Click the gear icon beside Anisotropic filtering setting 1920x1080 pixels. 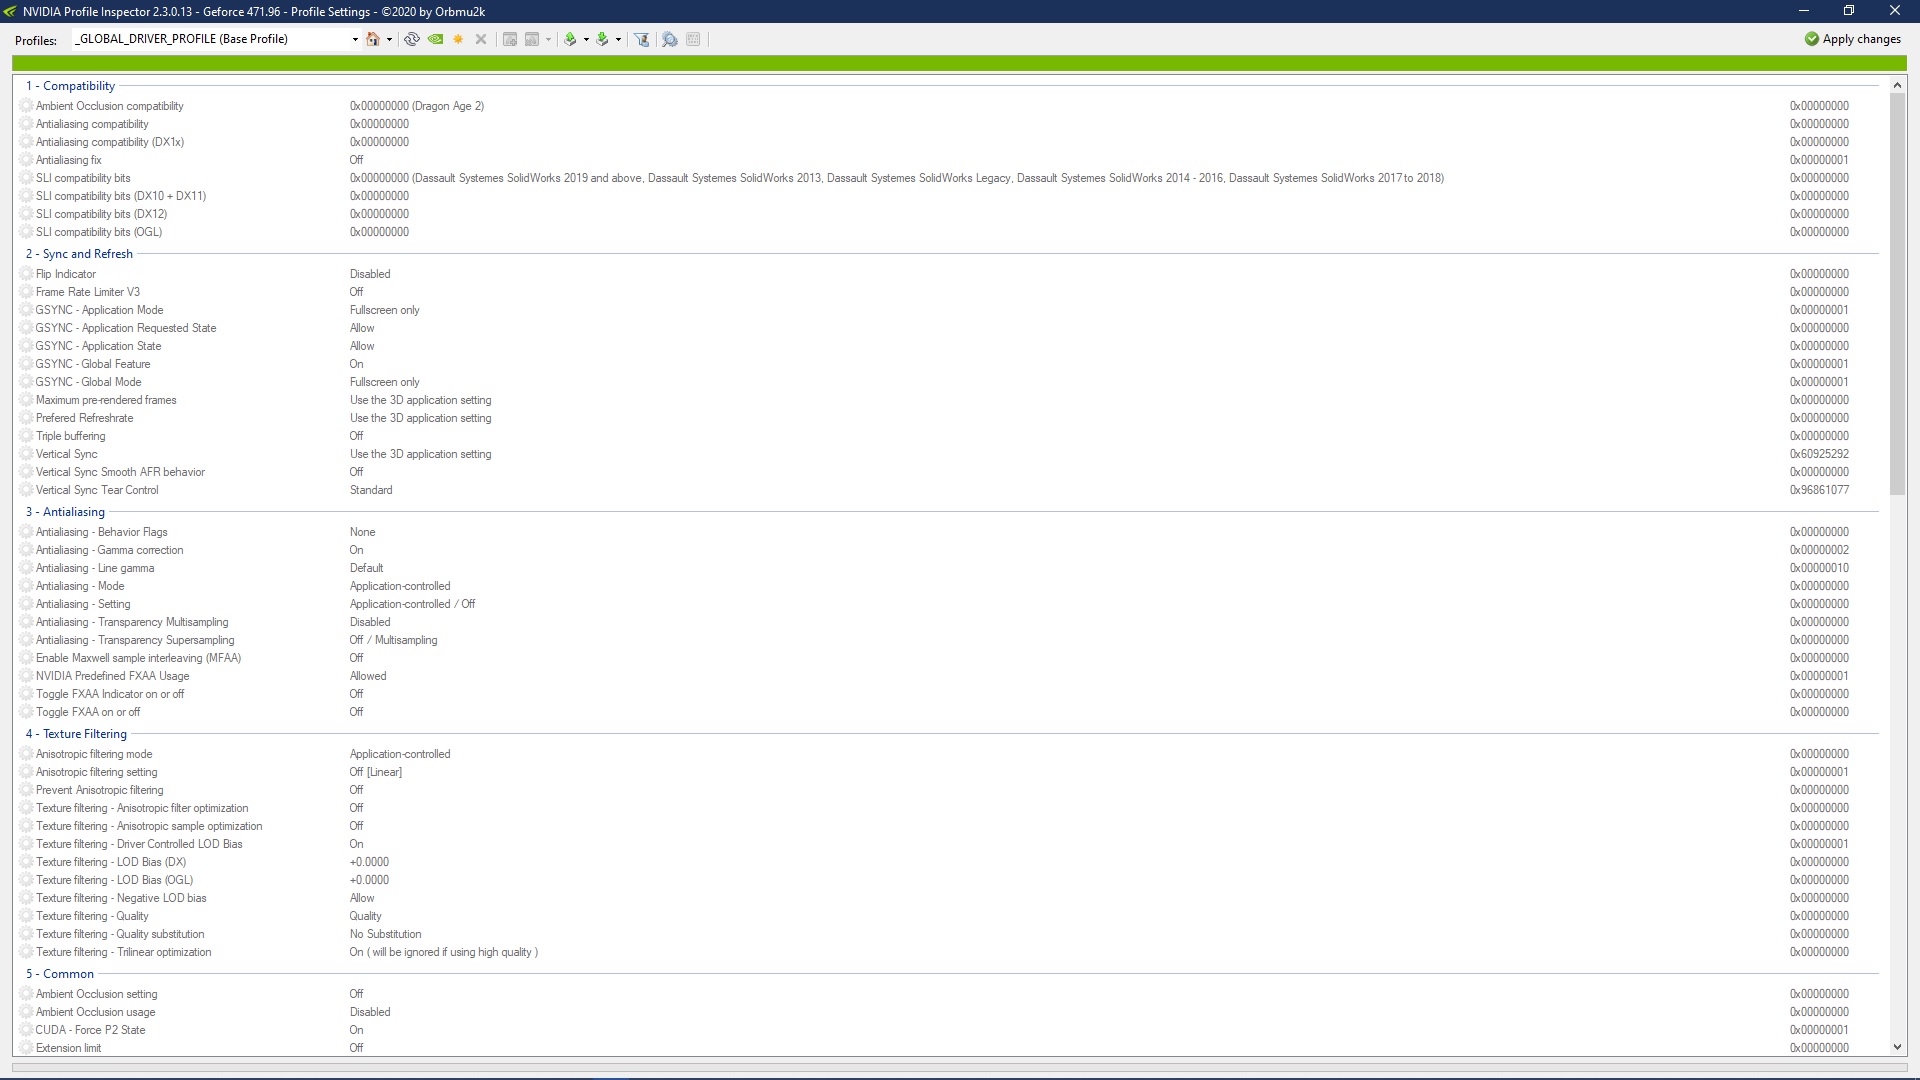point(27,772)
